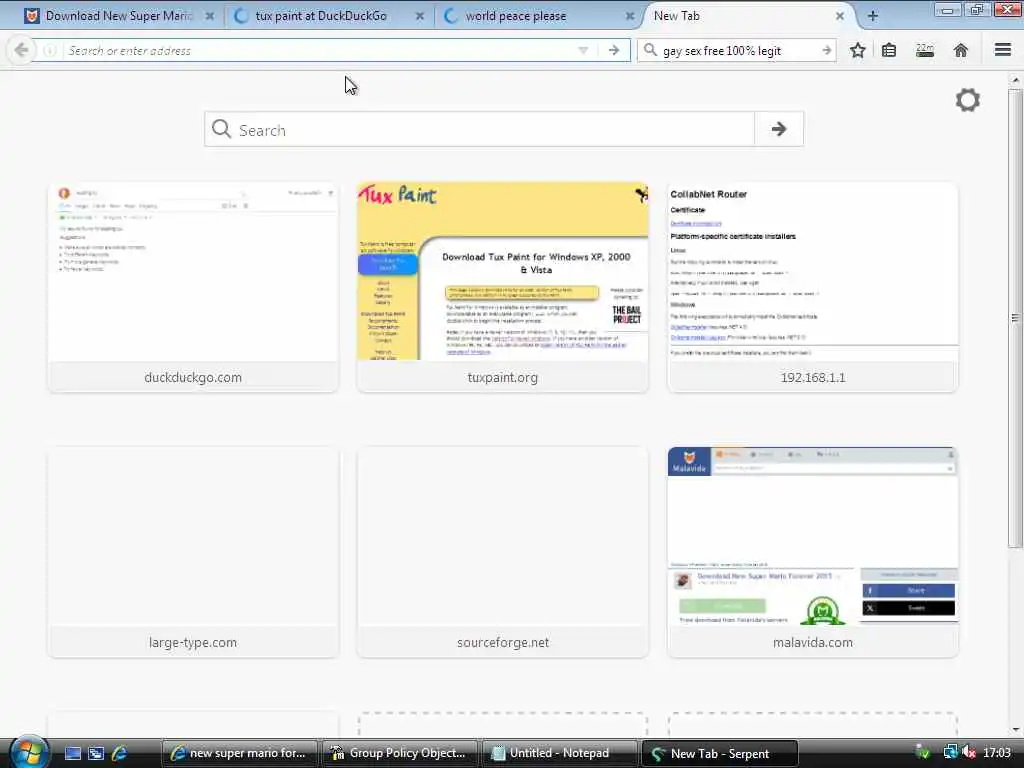Click Show Desktop quick launch icon
The width and height of the screenshot is (1024, 768).
[x=72, y=754]
